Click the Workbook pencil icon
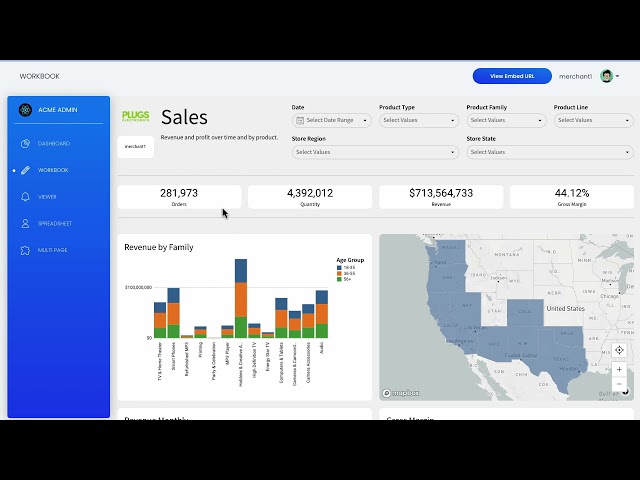This screenshot has width=640, height=480. pyautogui.click(x=25, y=170)
